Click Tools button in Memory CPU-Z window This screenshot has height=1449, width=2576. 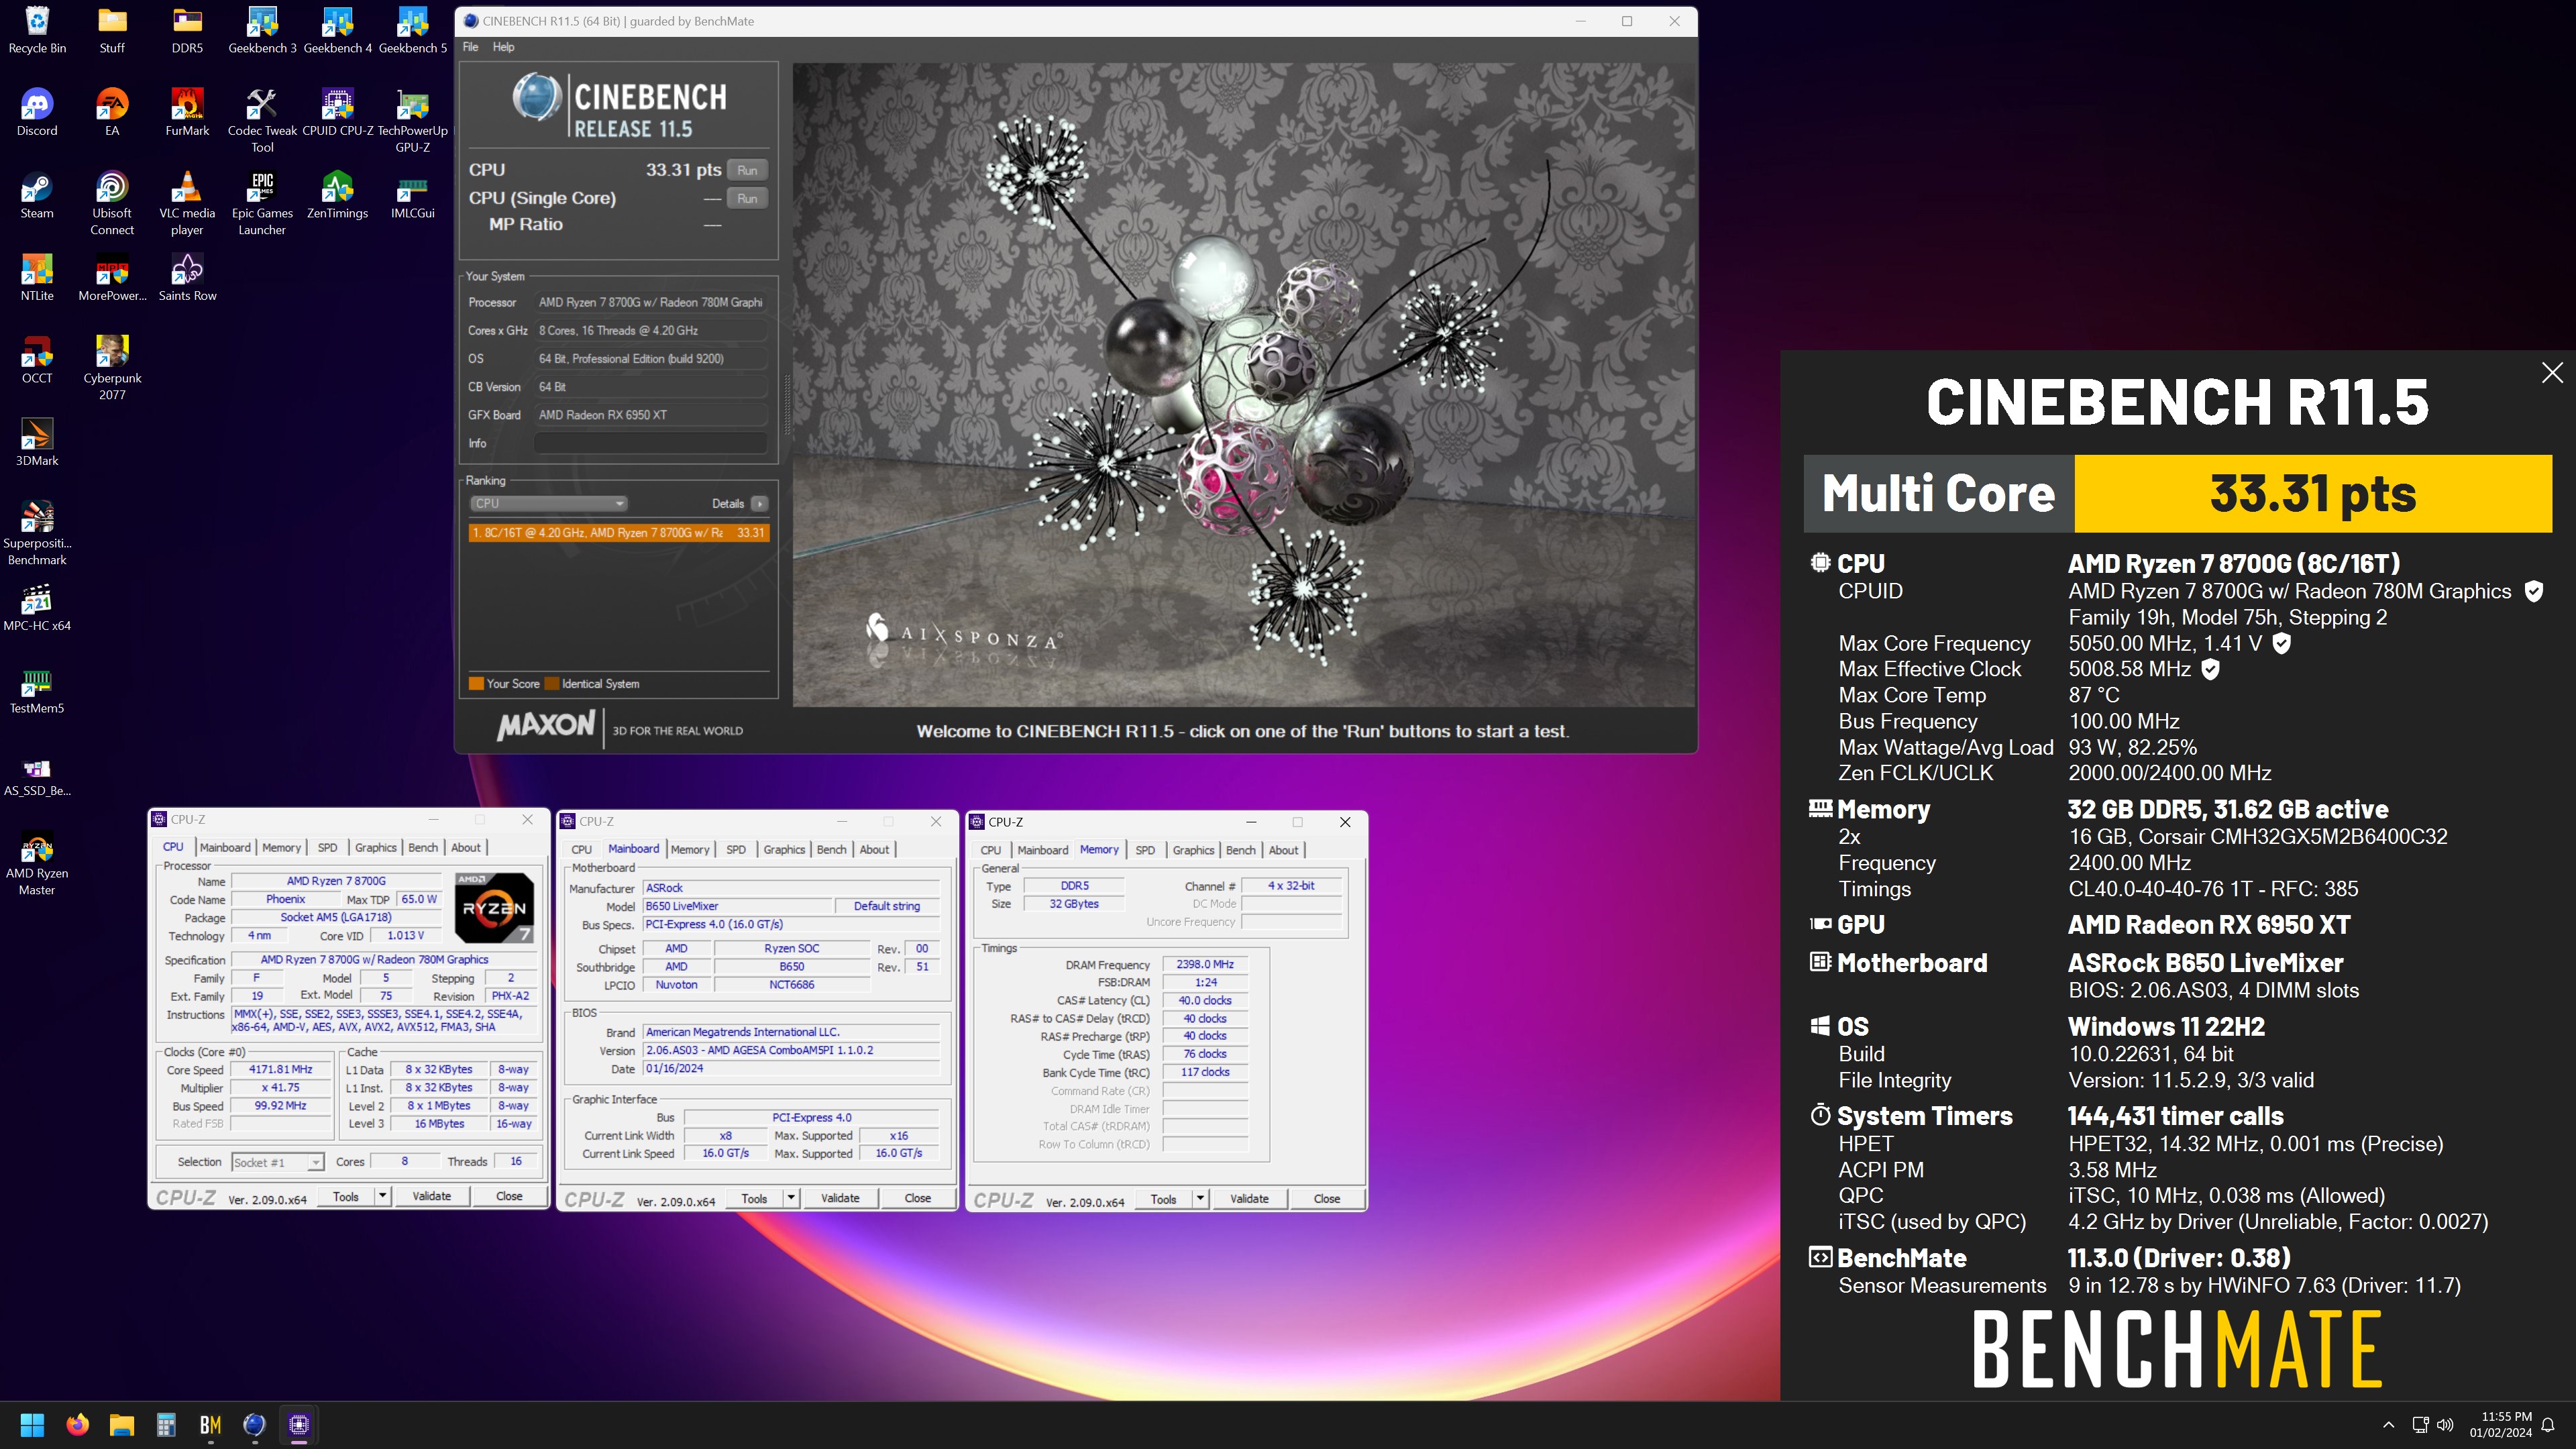click(1164, 1199)
